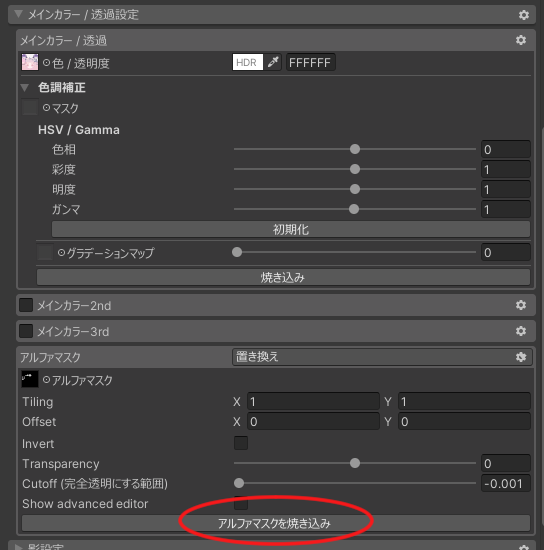Open gear icon in アルファマスク header

point(521,357)
